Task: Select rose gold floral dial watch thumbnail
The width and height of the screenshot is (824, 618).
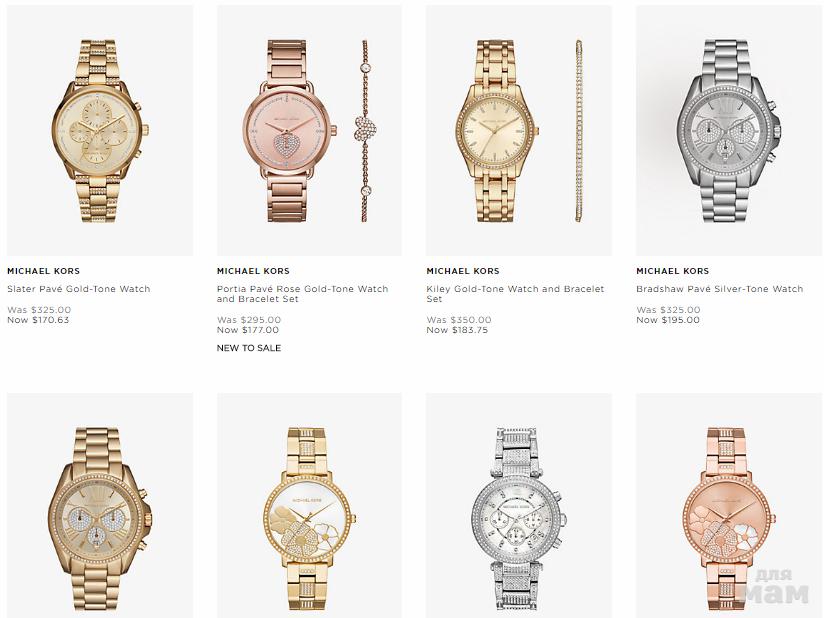Action: tap(729, 506)
